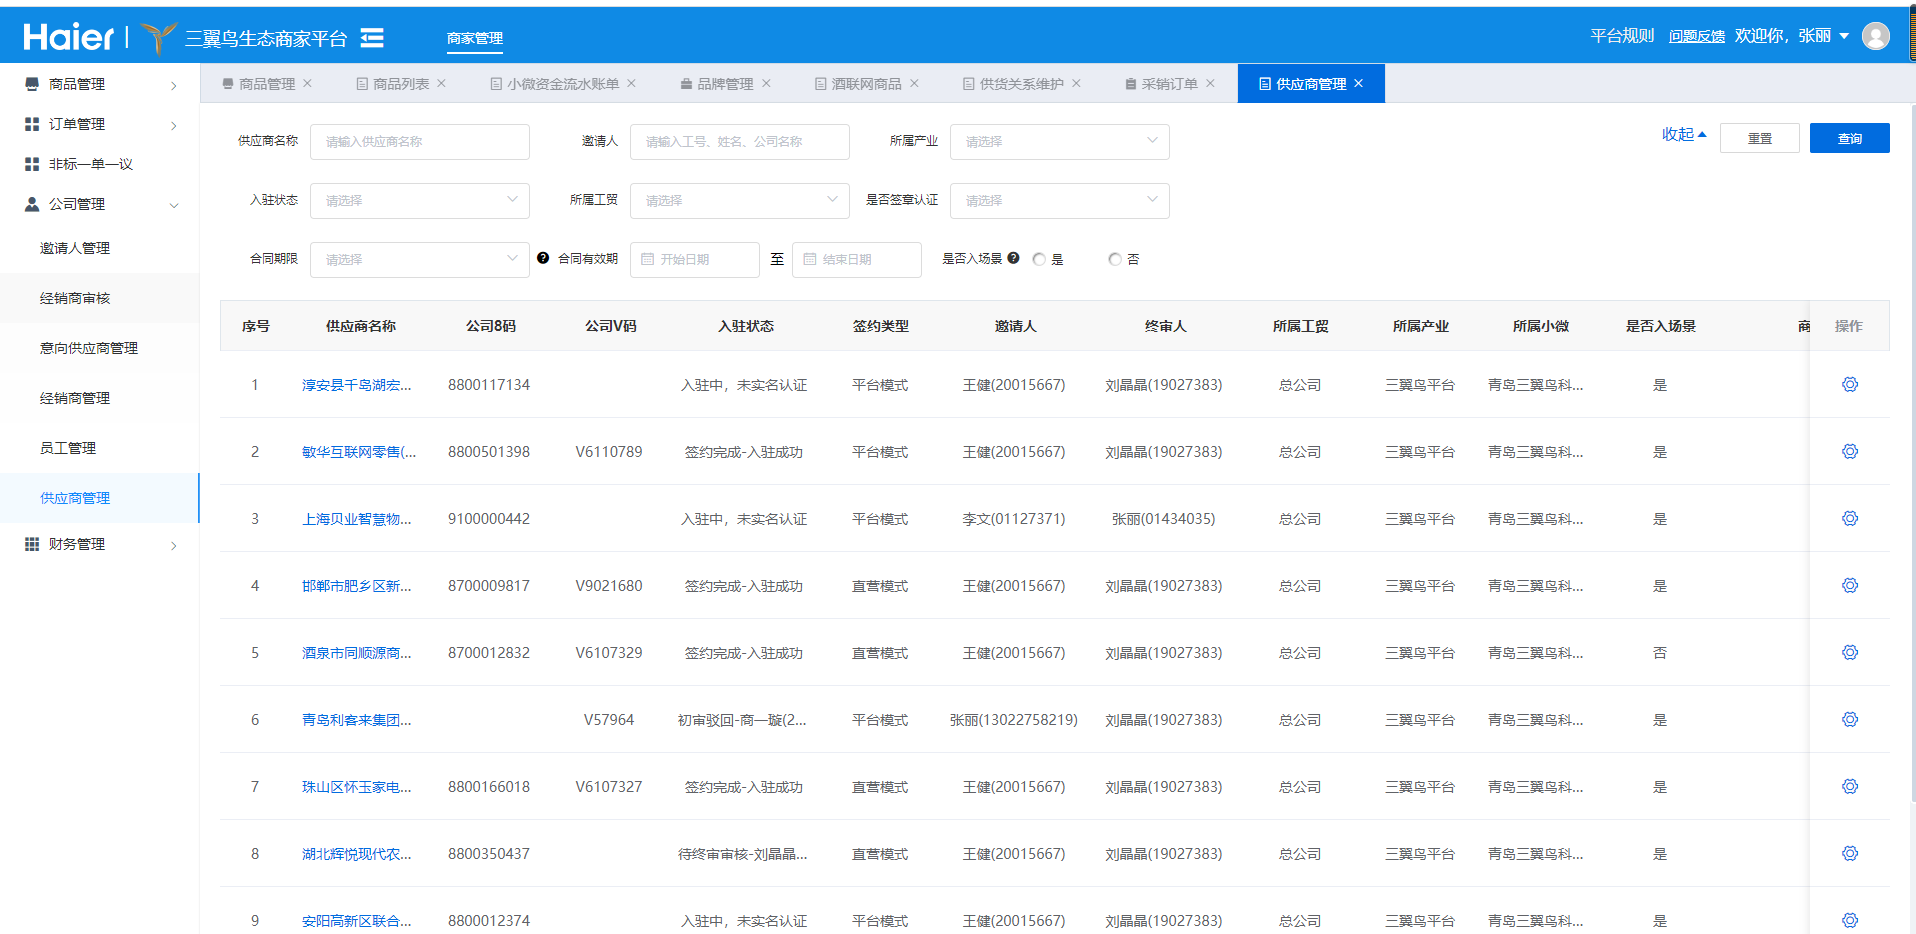Open the gear action for row 5

[x=1849, y=652]
